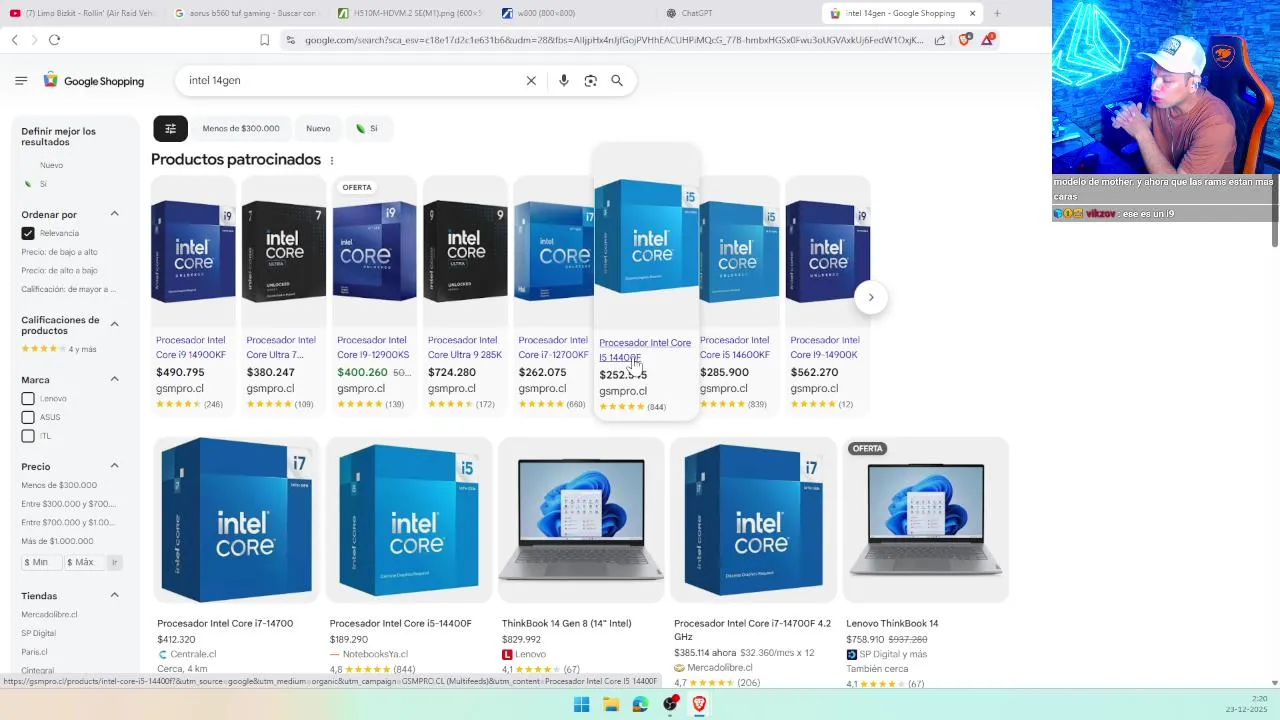Image resolution: width=1280 pixels, height=720 pixels.
Task: Collapse the Marca filter section
Action: pos(114,379)
